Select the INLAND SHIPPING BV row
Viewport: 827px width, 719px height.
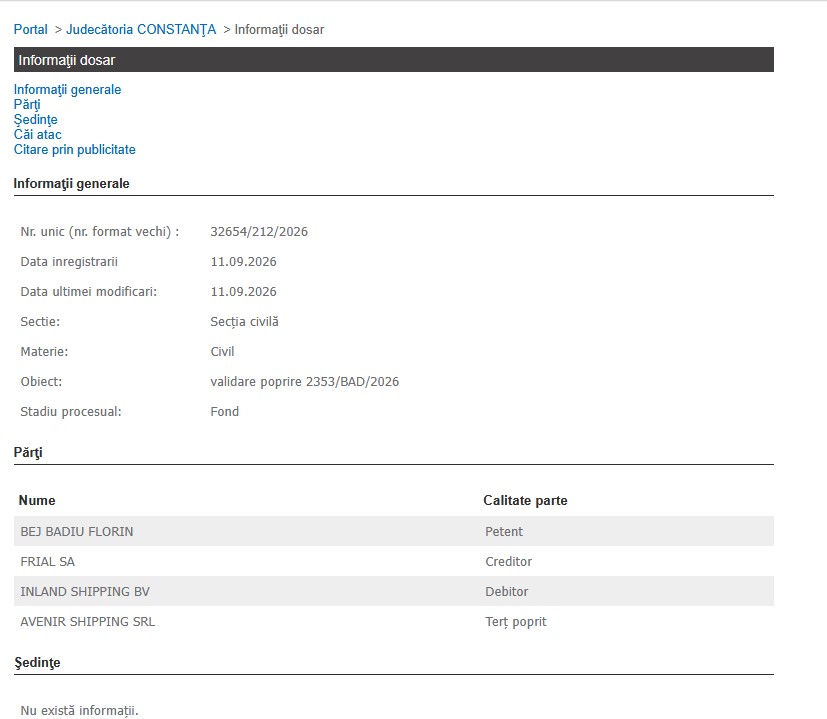coord(393,591)
